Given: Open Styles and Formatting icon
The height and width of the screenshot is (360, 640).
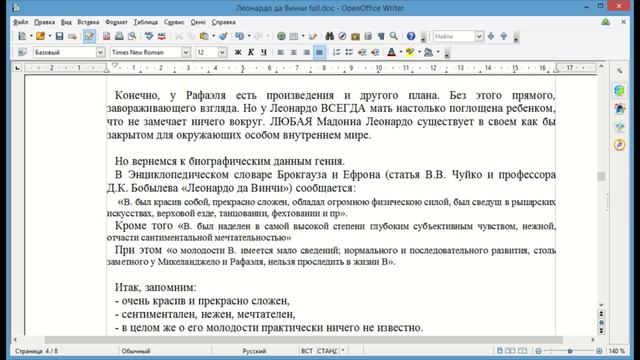Looking at the screenshot, I should [x=22, y=52].
